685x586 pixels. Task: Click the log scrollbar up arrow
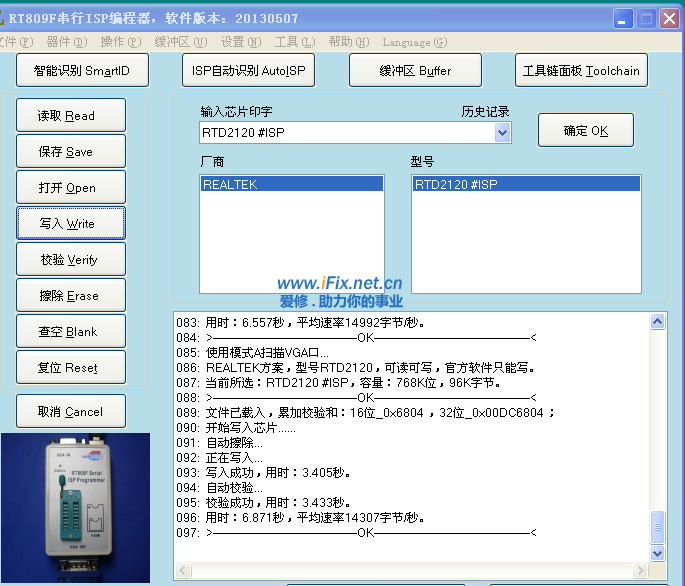(657, 322)
